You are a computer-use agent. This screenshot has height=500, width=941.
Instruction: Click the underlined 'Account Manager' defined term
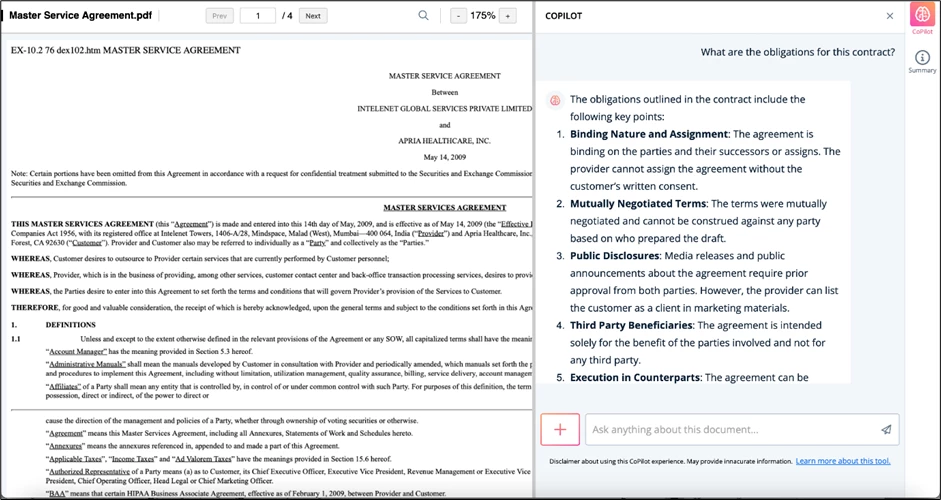(x=78, y=351)
